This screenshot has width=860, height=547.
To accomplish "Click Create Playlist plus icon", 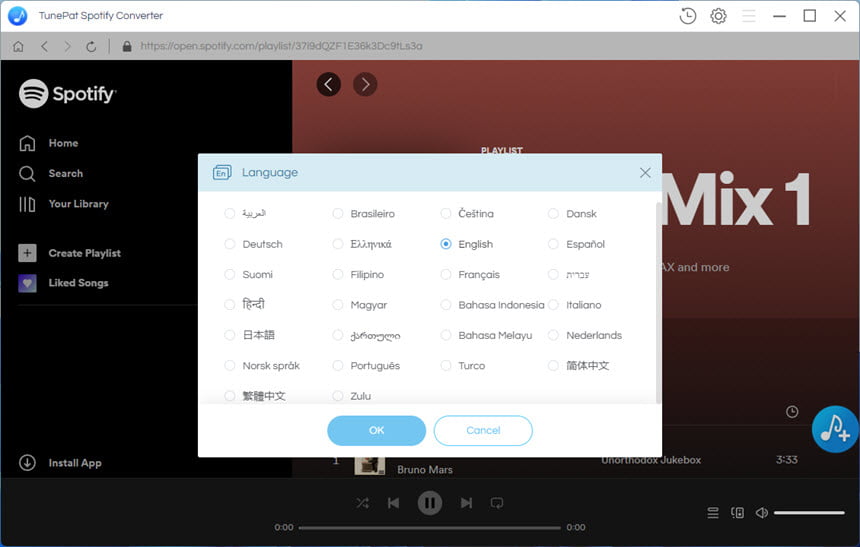I will [27, 253].
